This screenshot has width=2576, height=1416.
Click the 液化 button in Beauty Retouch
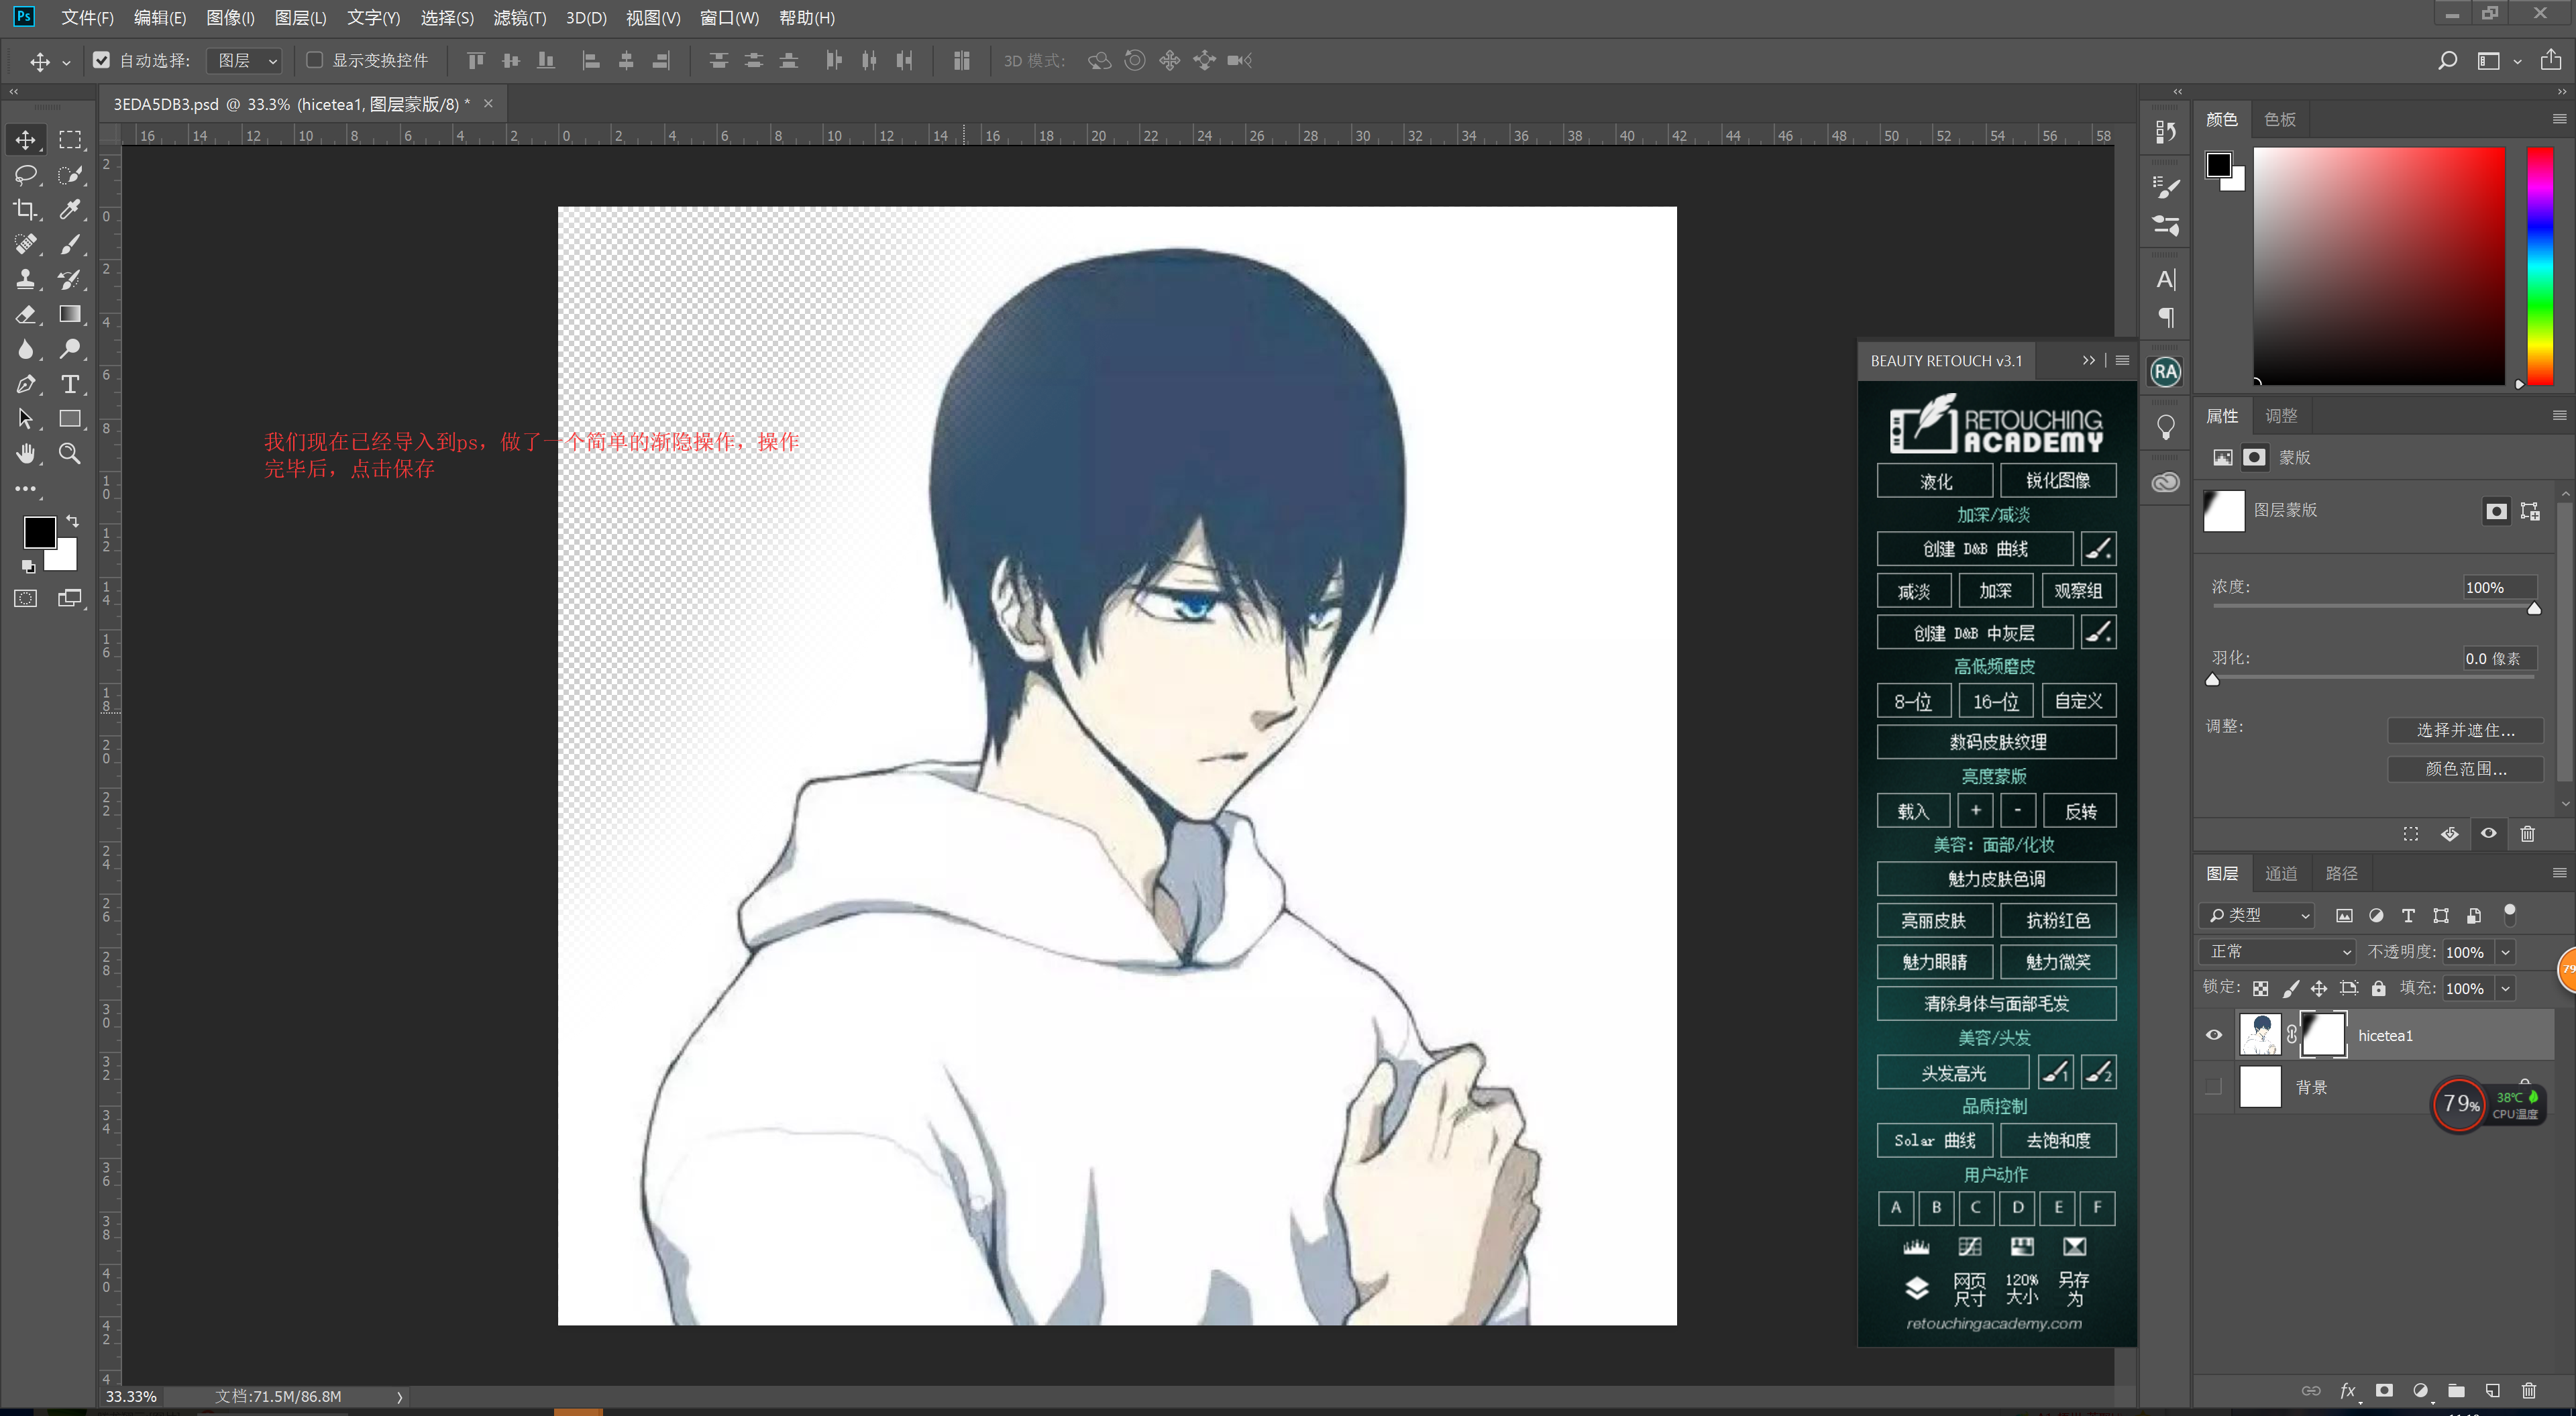[1935, 481]
